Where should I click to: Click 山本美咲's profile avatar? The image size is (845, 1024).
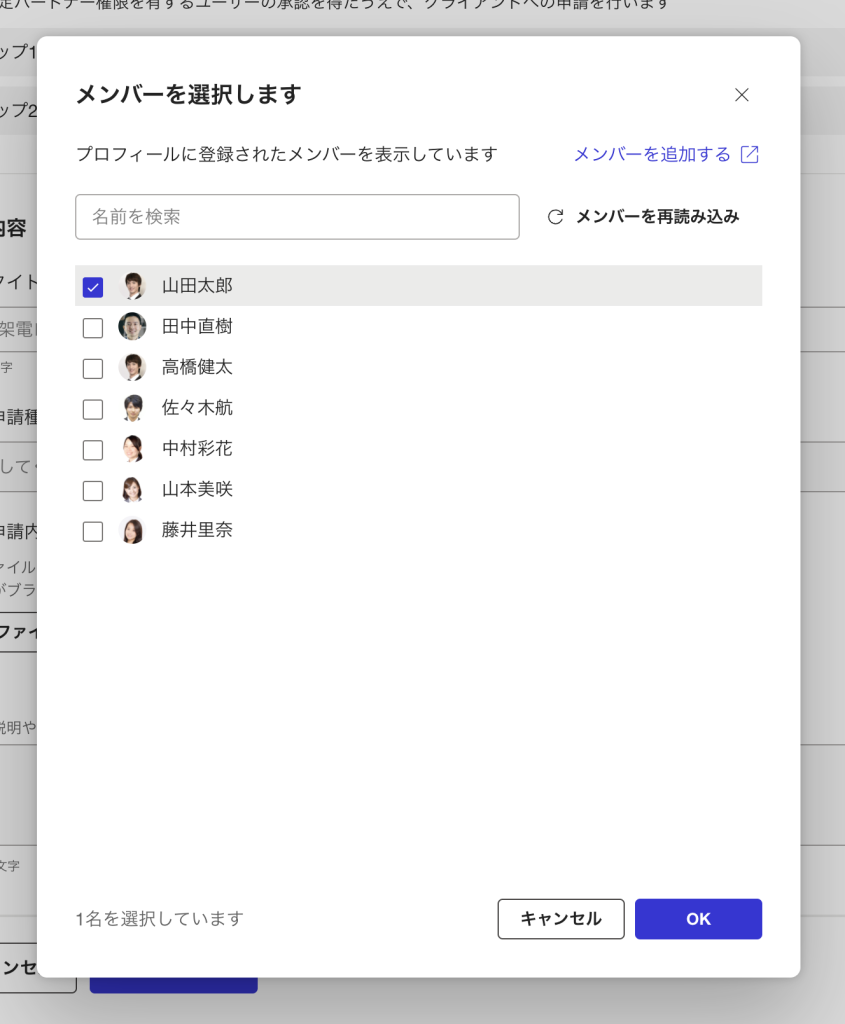click(132, 490)
